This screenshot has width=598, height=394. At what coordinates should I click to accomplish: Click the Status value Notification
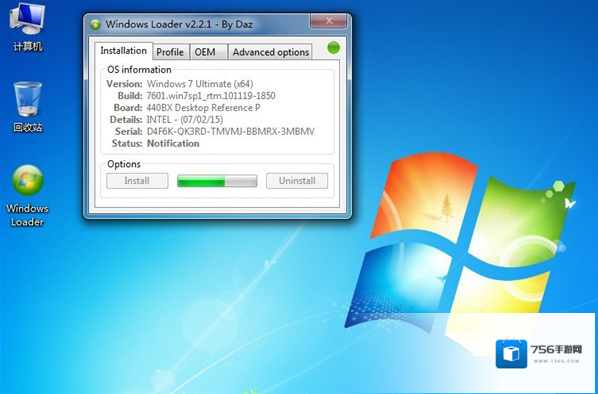(173, 143)
